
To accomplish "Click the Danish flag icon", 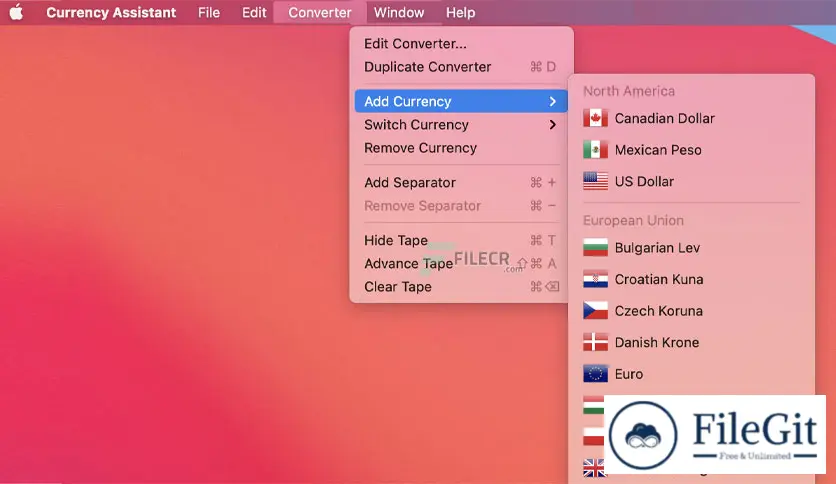I will (x=595, y=342).
